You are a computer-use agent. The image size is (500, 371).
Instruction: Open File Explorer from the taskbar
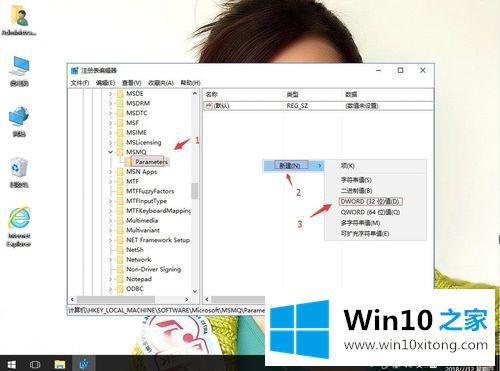[60, 364]
